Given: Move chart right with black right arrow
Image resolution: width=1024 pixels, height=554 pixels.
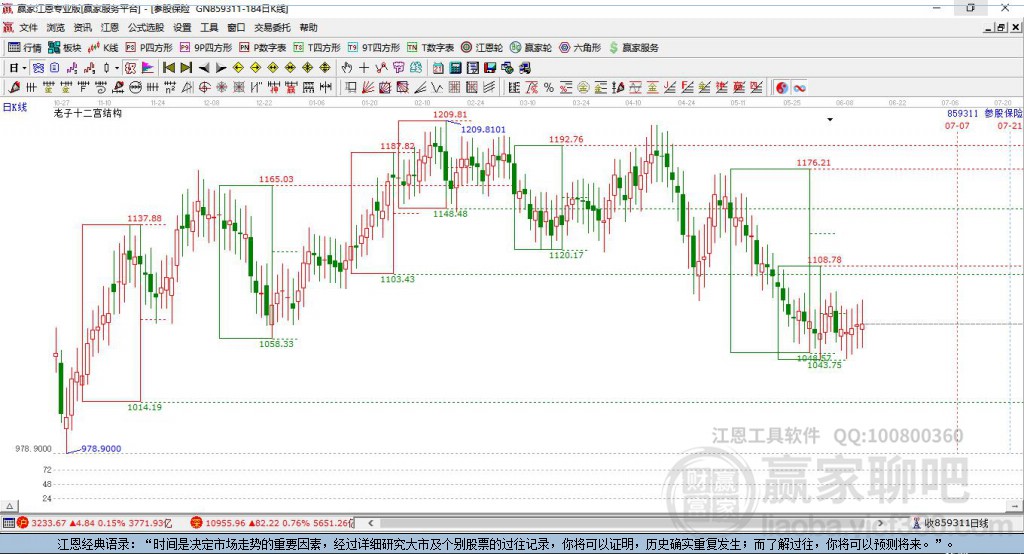Looking at the screenshot, I should pos(221,68).
